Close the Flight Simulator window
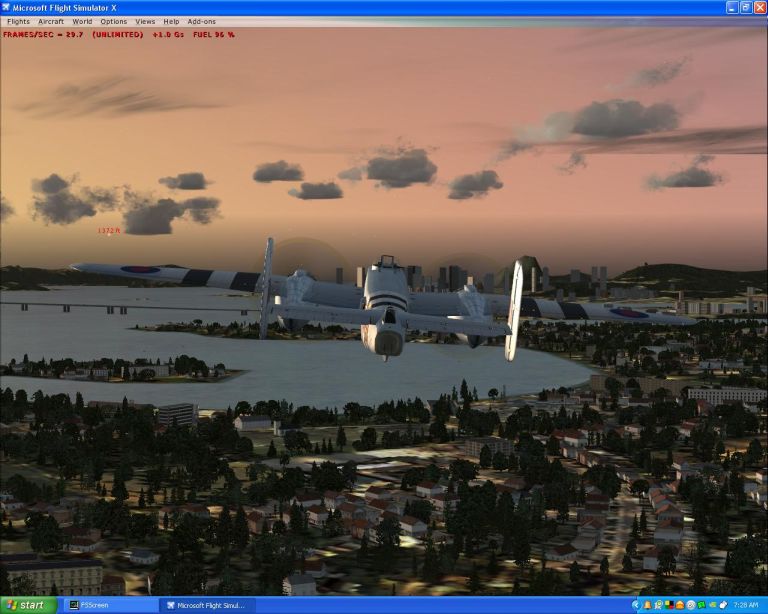 (759, 7)
